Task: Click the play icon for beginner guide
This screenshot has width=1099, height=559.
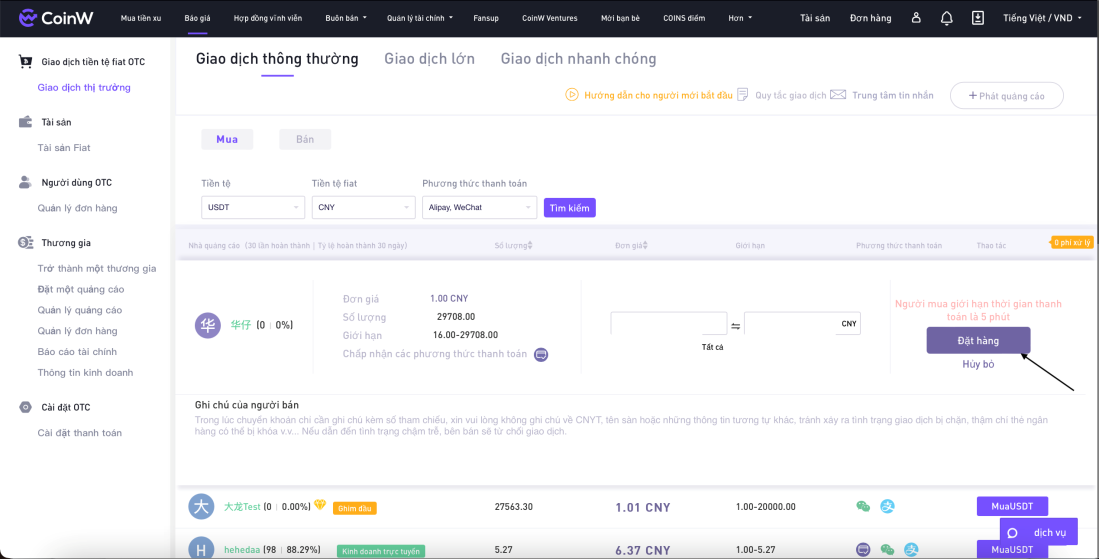Action: tap(572, 95)
